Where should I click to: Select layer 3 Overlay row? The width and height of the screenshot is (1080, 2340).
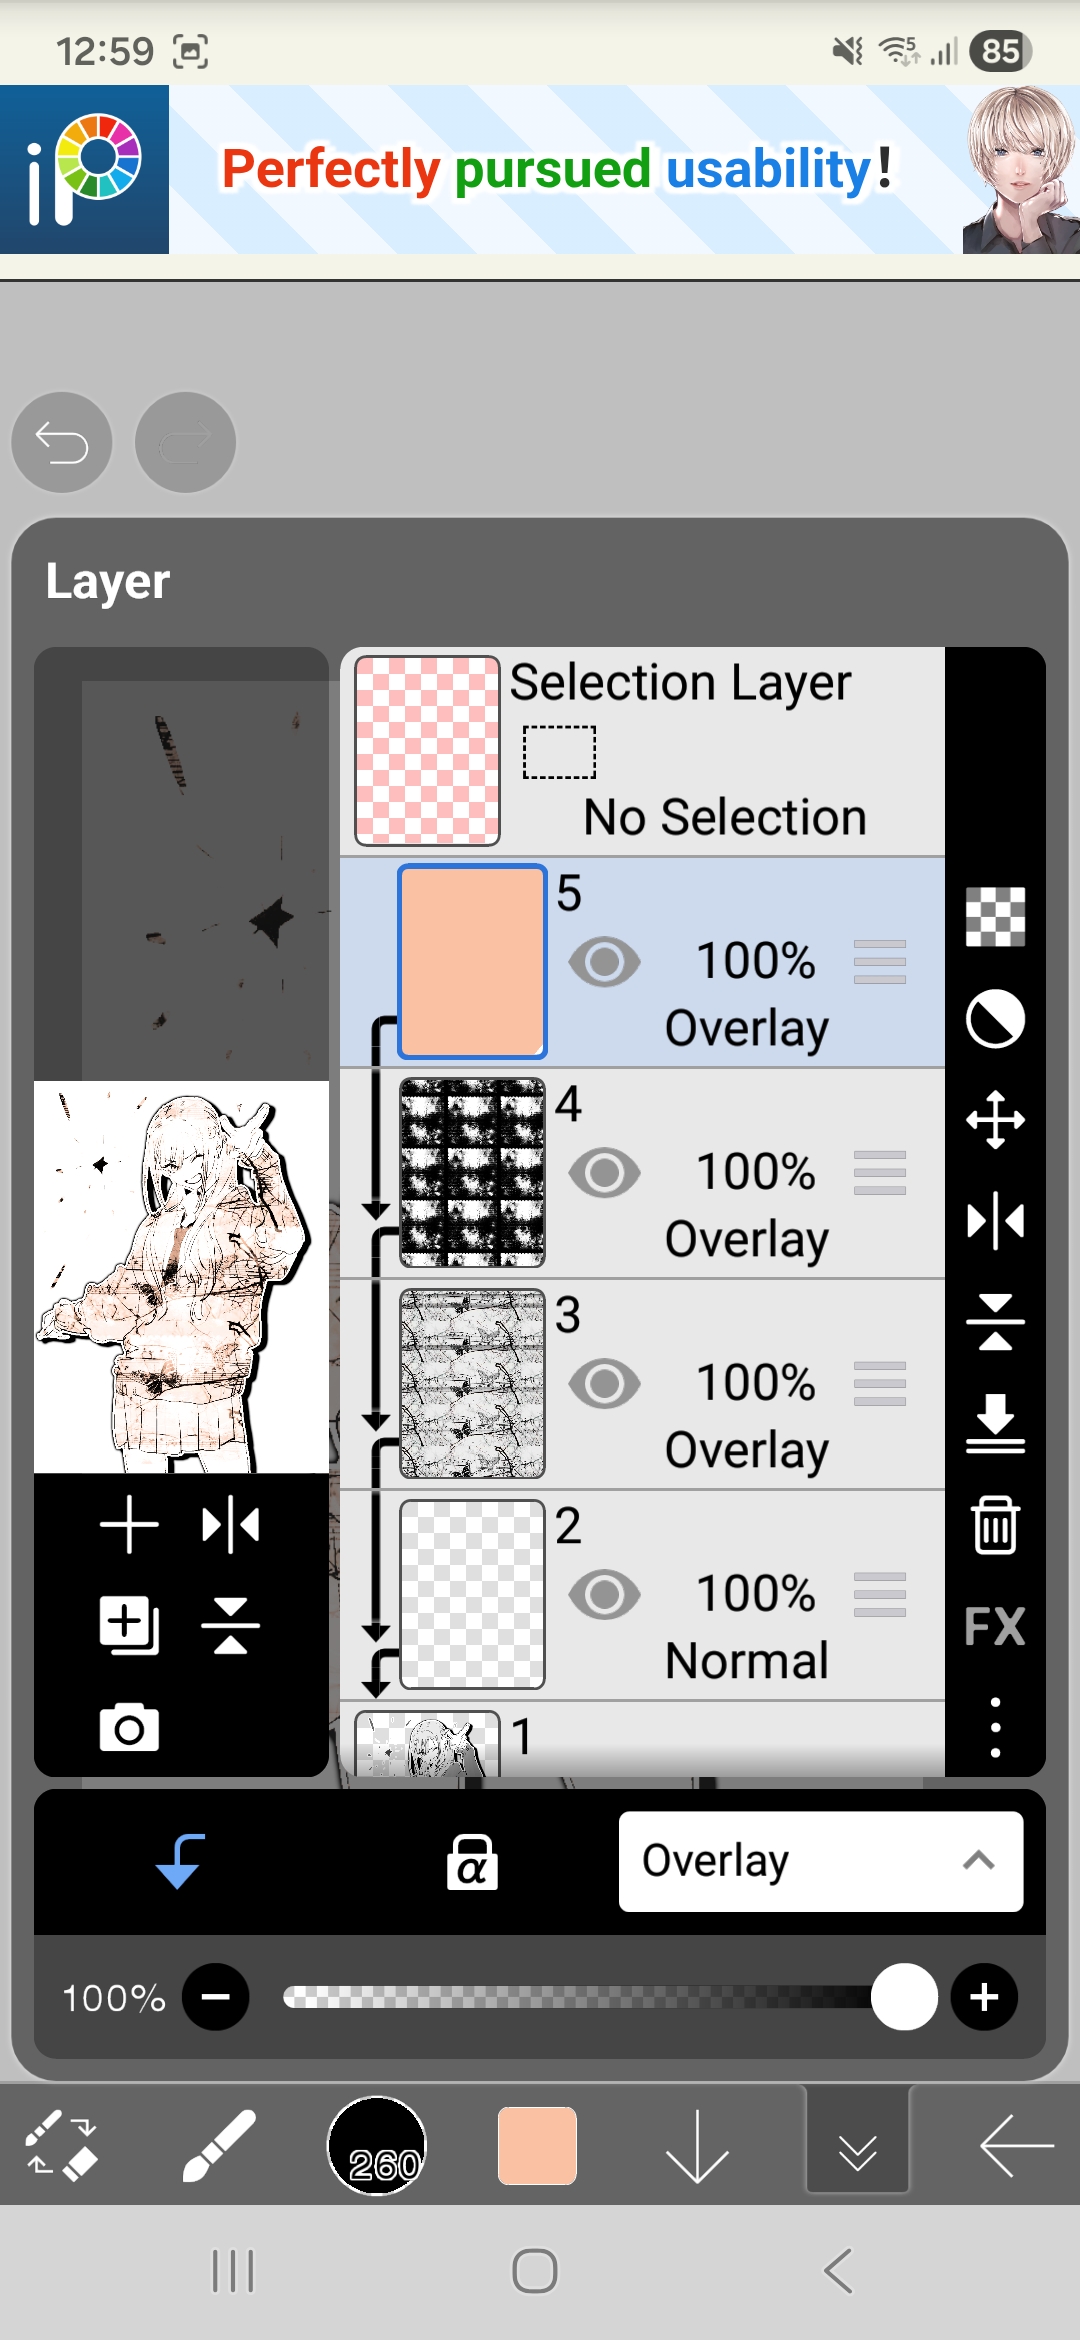tap(642, 1384)
